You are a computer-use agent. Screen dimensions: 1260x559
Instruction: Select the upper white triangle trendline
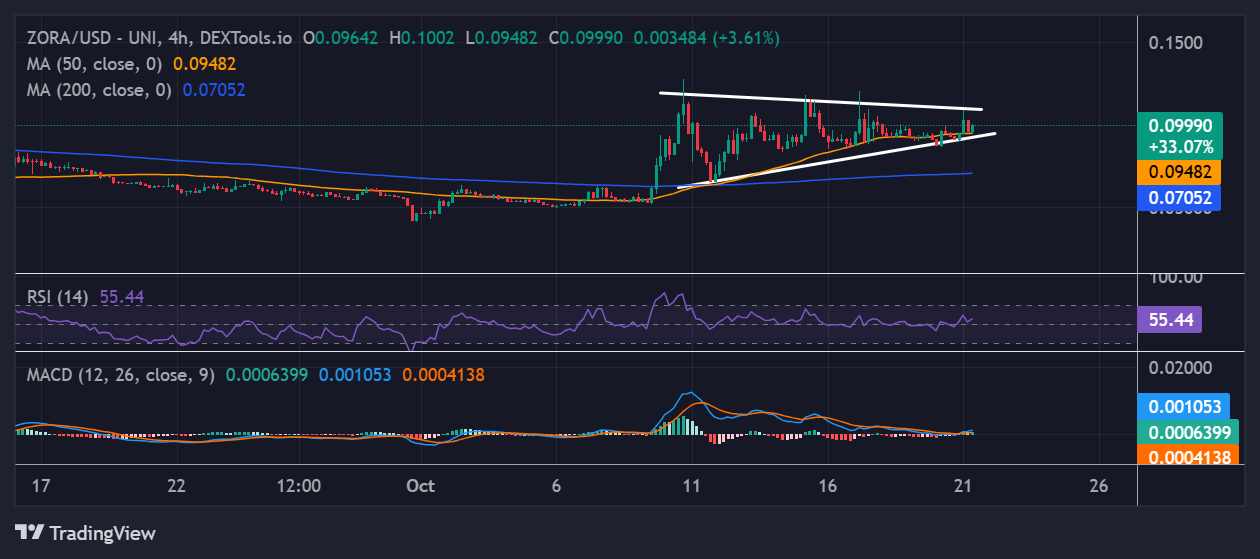coord(820,101)
